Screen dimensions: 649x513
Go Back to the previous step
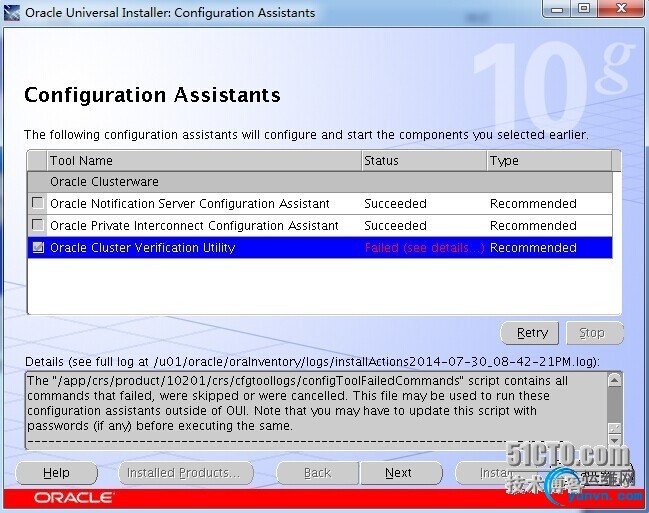coord(317,473)
